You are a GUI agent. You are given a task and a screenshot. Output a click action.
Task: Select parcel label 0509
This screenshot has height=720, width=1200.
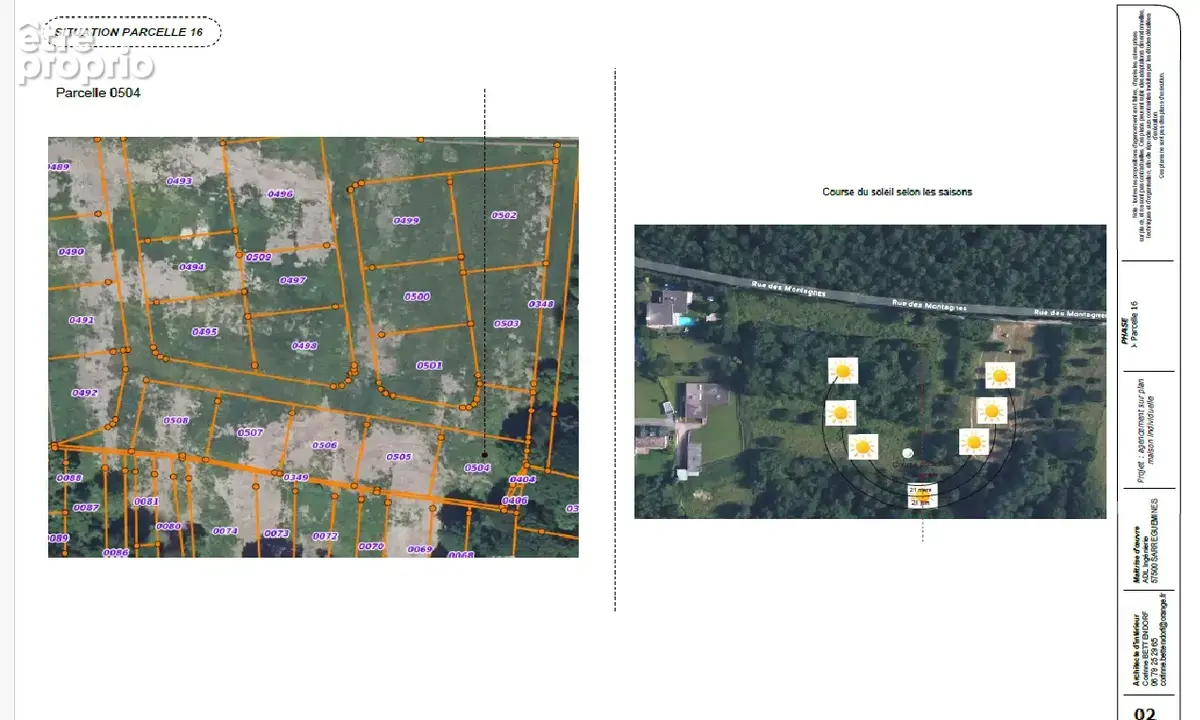coord(258,257)
